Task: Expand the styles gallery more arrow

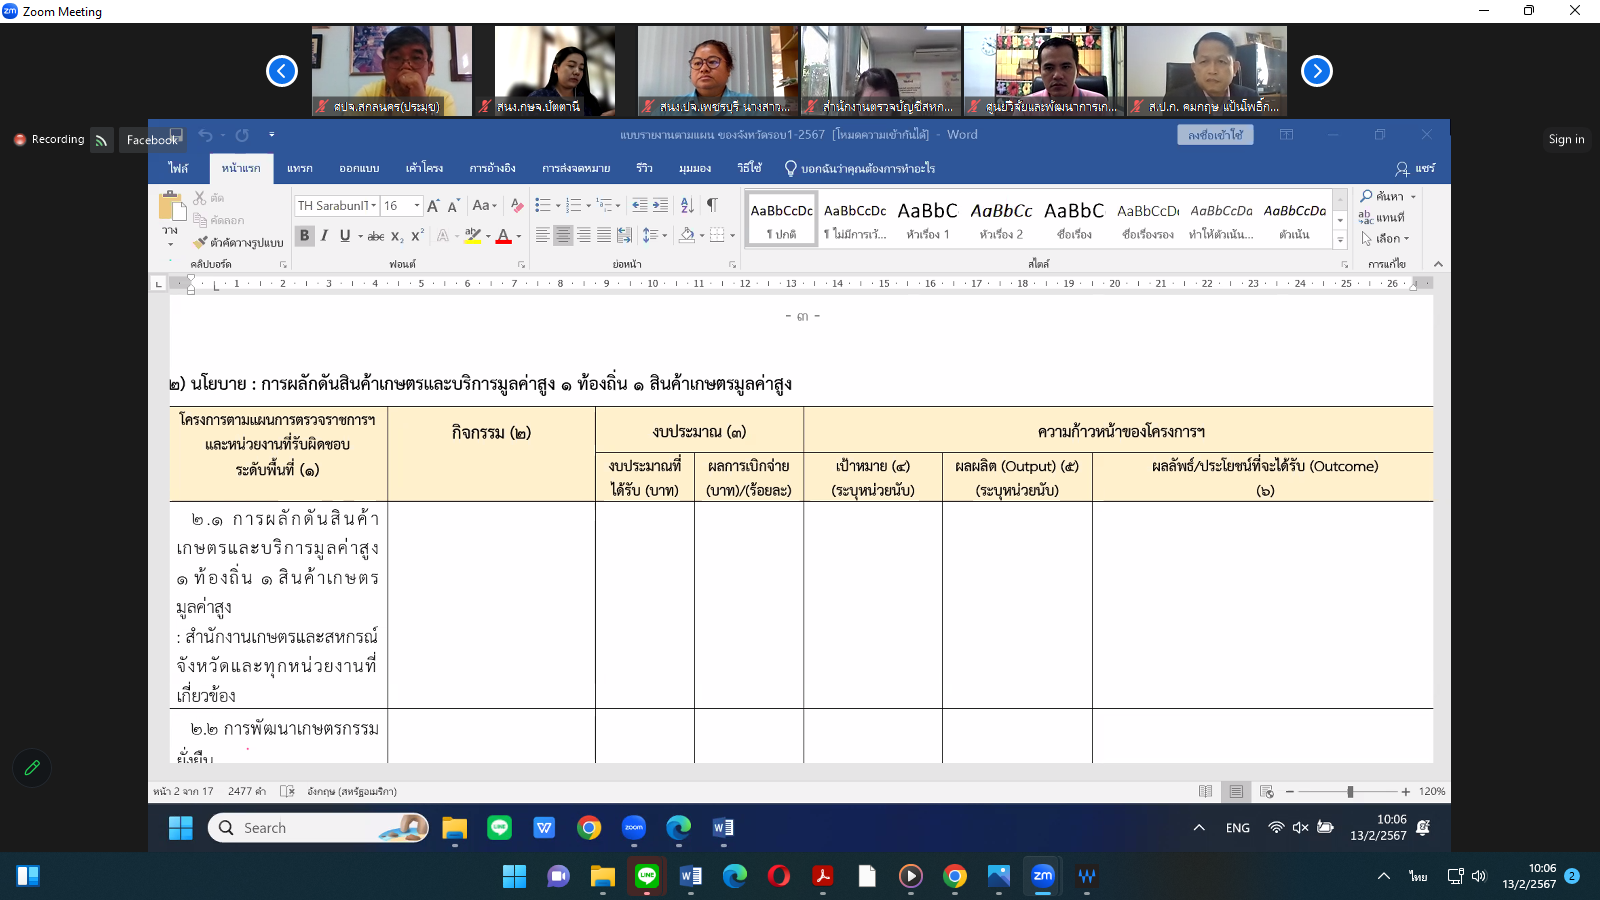Action: (1340, 240)
